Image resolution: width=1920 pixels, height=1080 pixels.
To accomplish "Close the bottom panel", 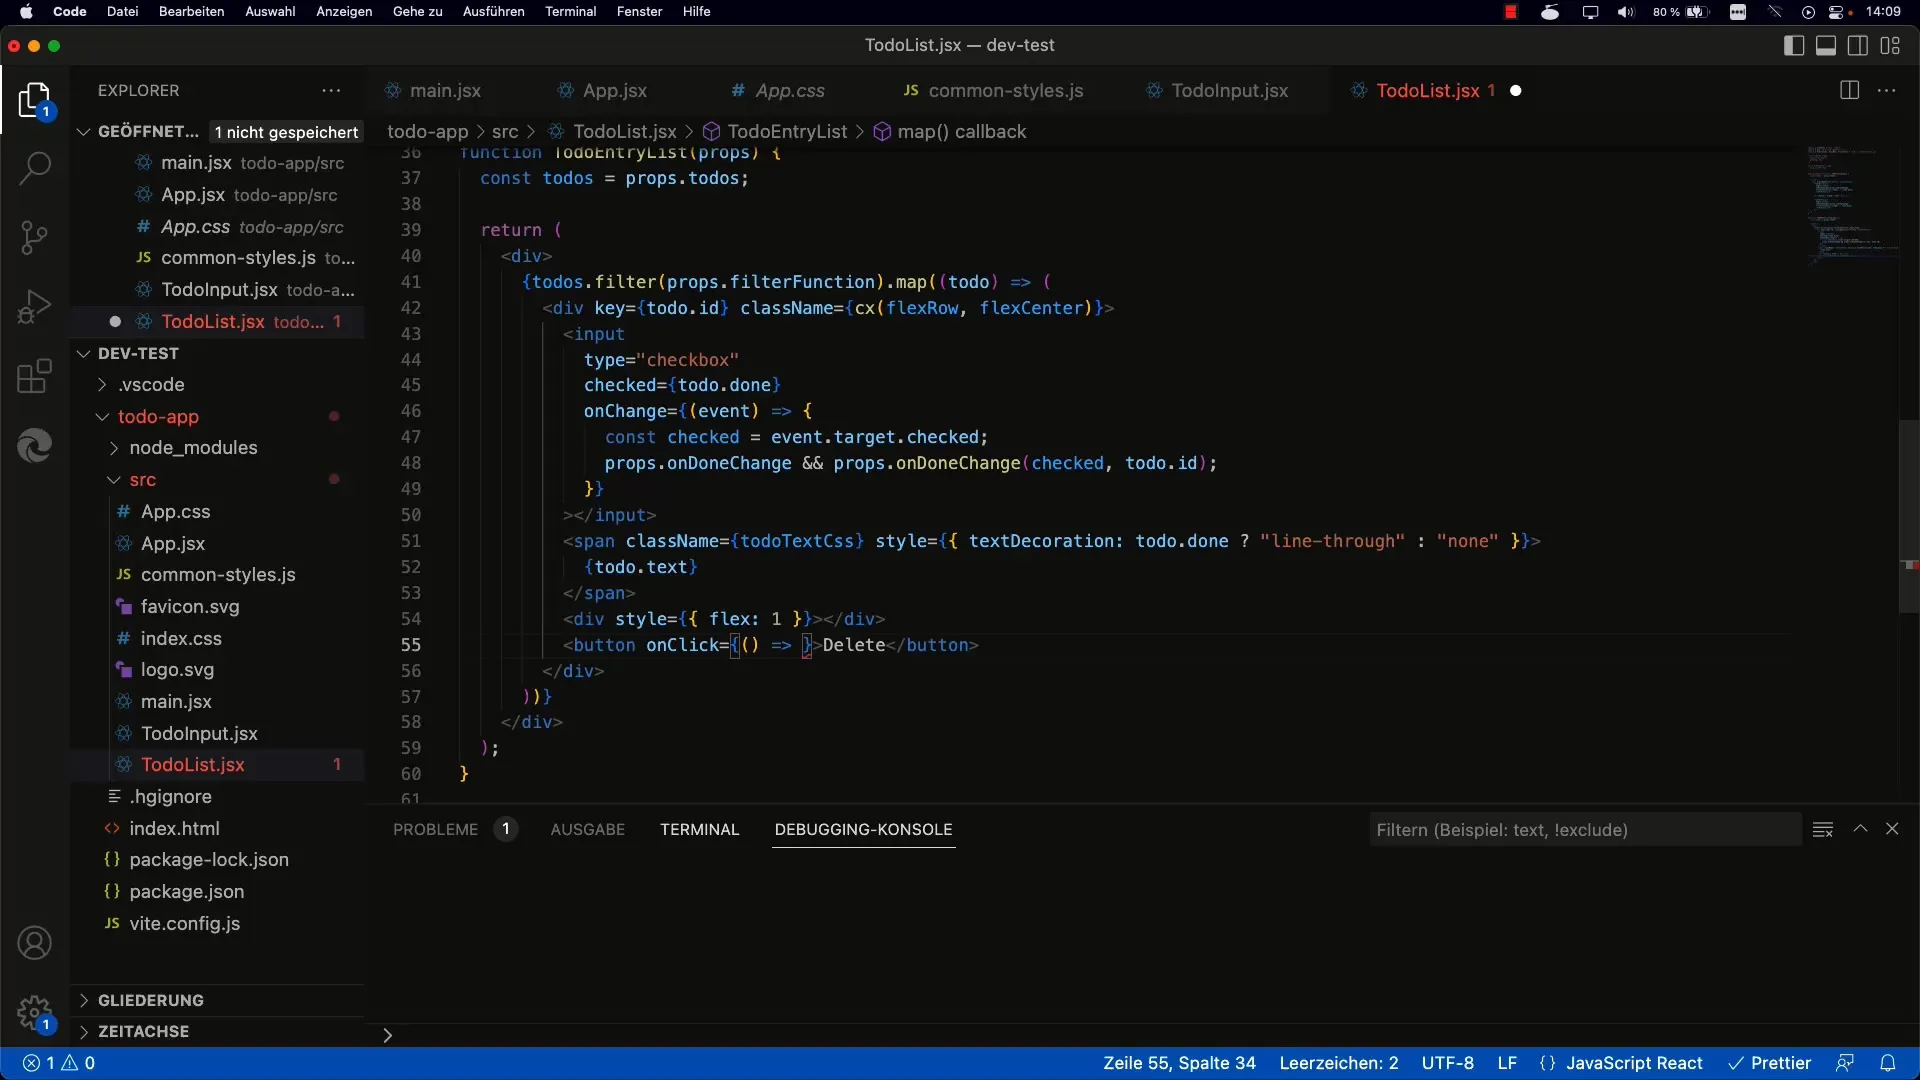I will pos(1892,829).
